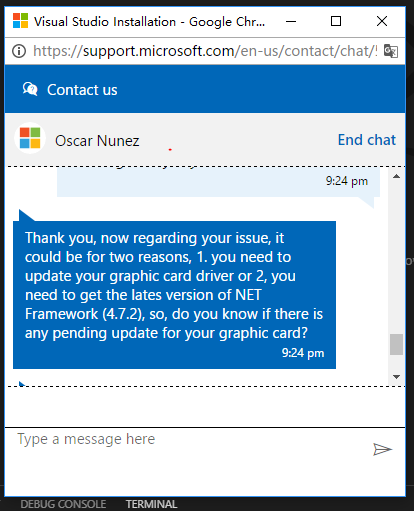Click the Microsoft logo in the title bar
Image resolution: width=414 pixels, height=511 pixels.
pos(20,21)
